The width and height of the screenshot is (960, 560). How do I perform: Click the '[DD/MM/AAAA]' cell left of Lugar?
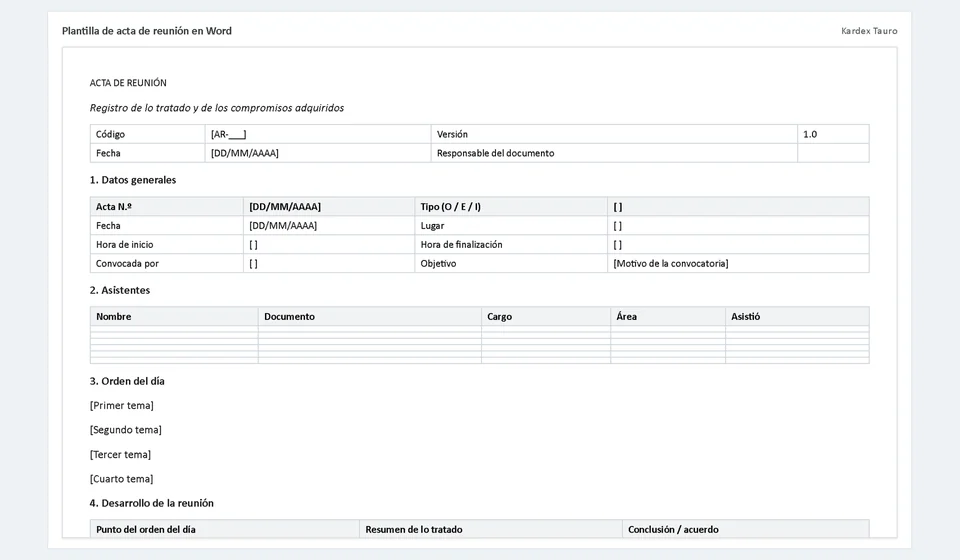click(x=329, y=225)
